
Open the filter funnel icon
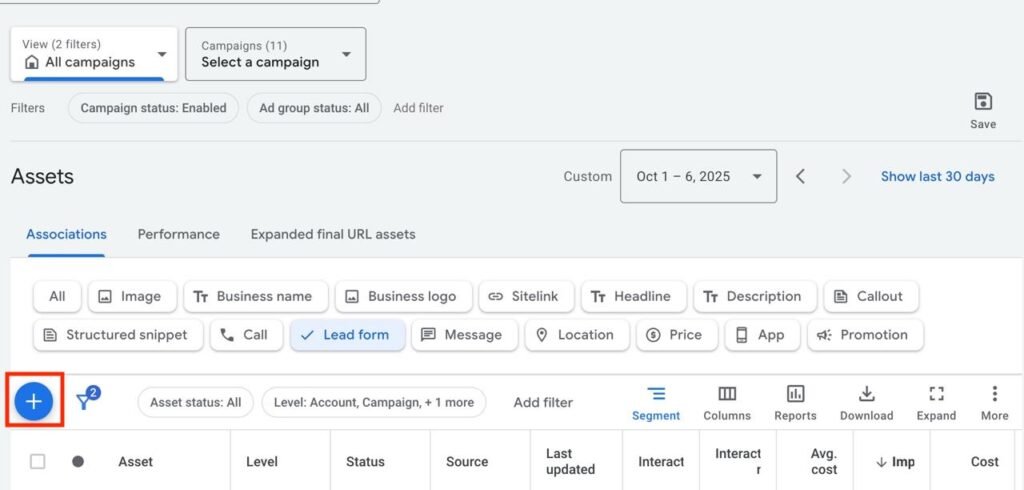(87, 402)
